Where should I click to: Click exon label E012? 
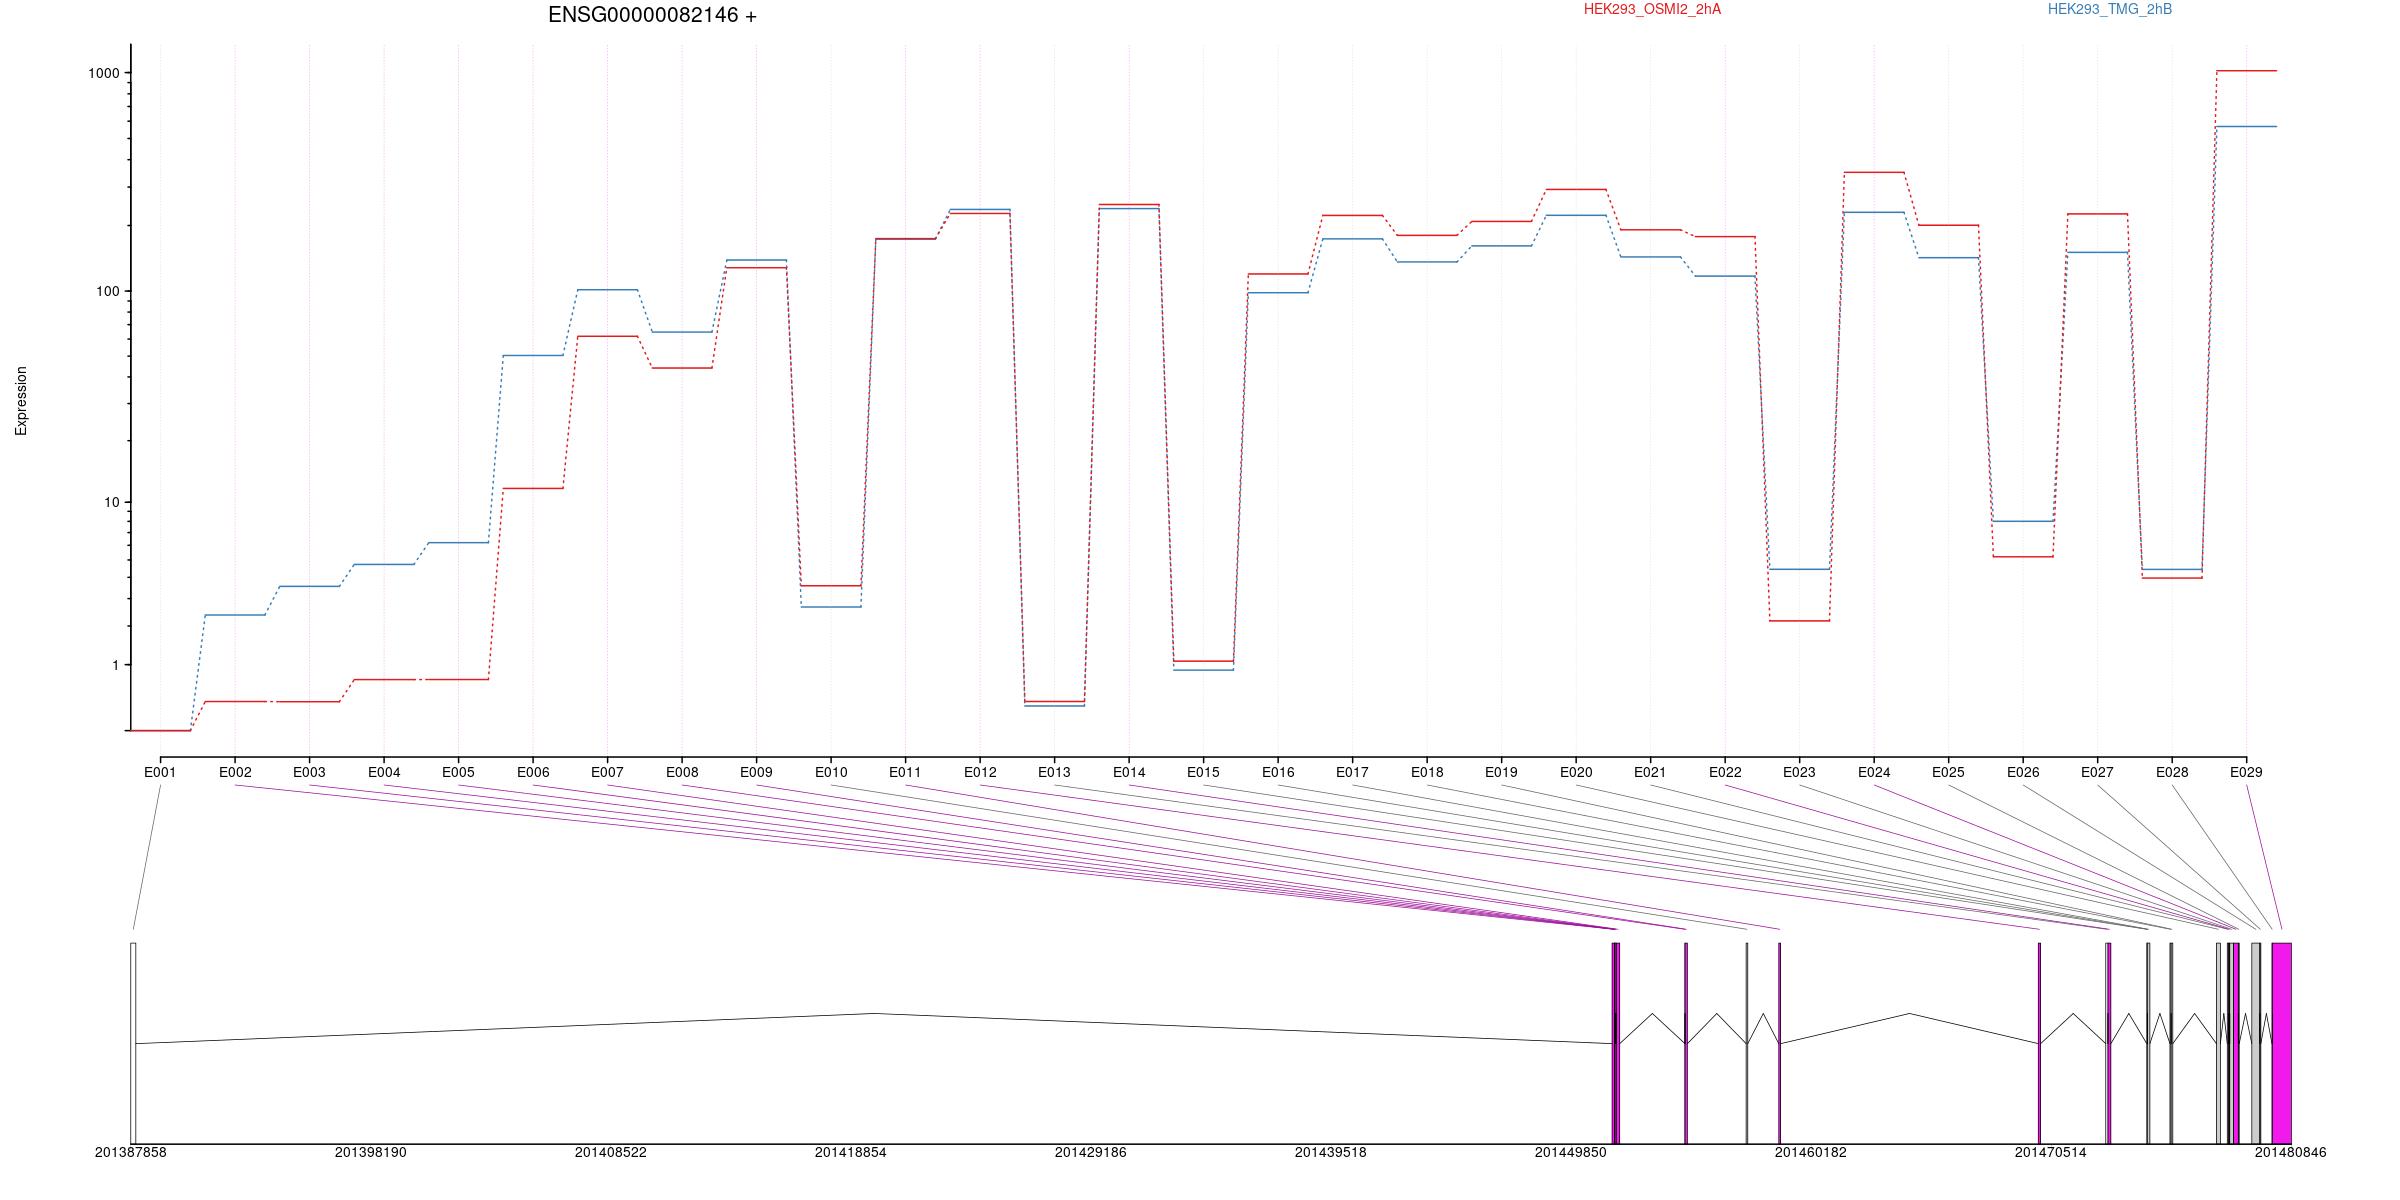point(980,772)
